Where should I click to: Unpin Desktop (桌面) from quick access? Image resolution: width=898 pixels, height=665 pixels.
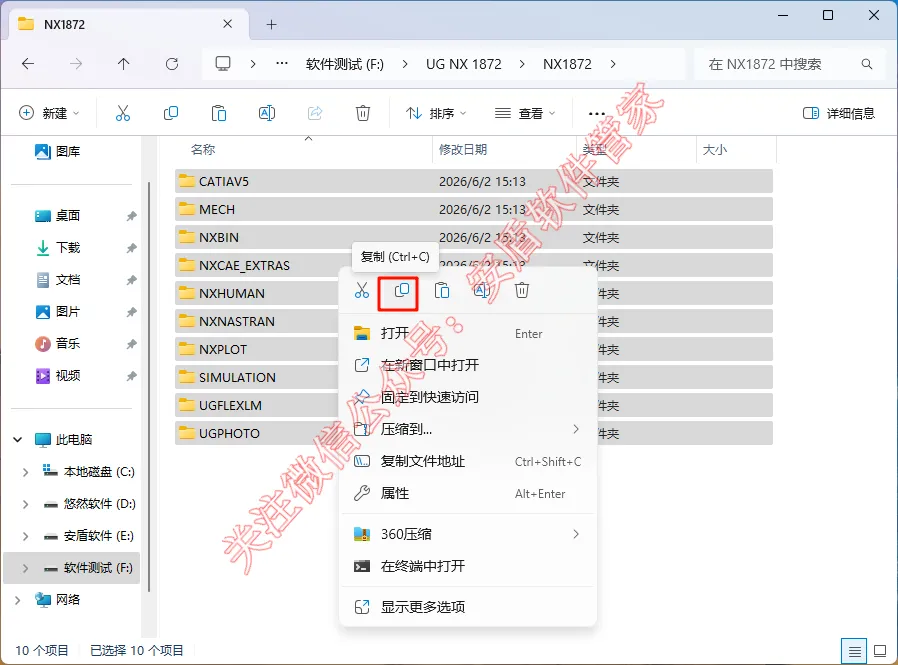point(132,216)
